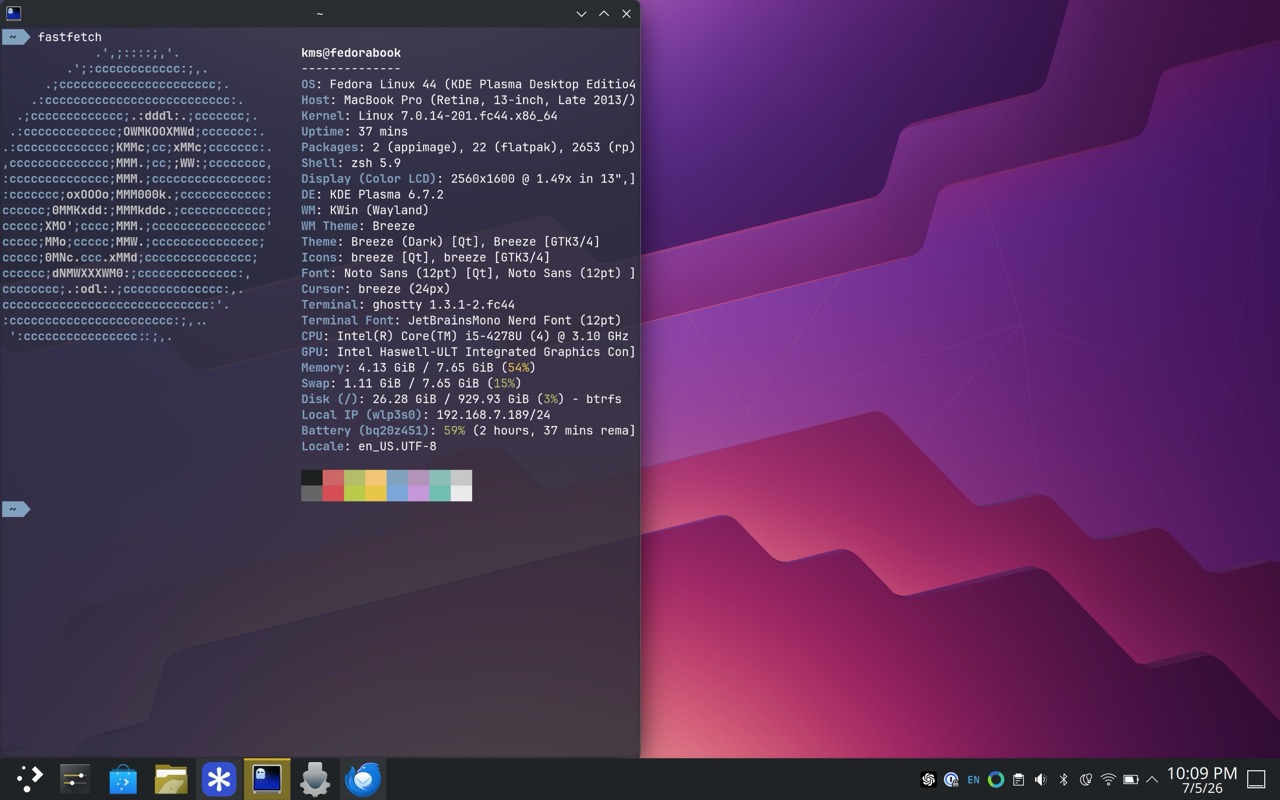
Task: Click the 'DE: KDE Plasma 6.7.2' line
Action: click(372, 195)
